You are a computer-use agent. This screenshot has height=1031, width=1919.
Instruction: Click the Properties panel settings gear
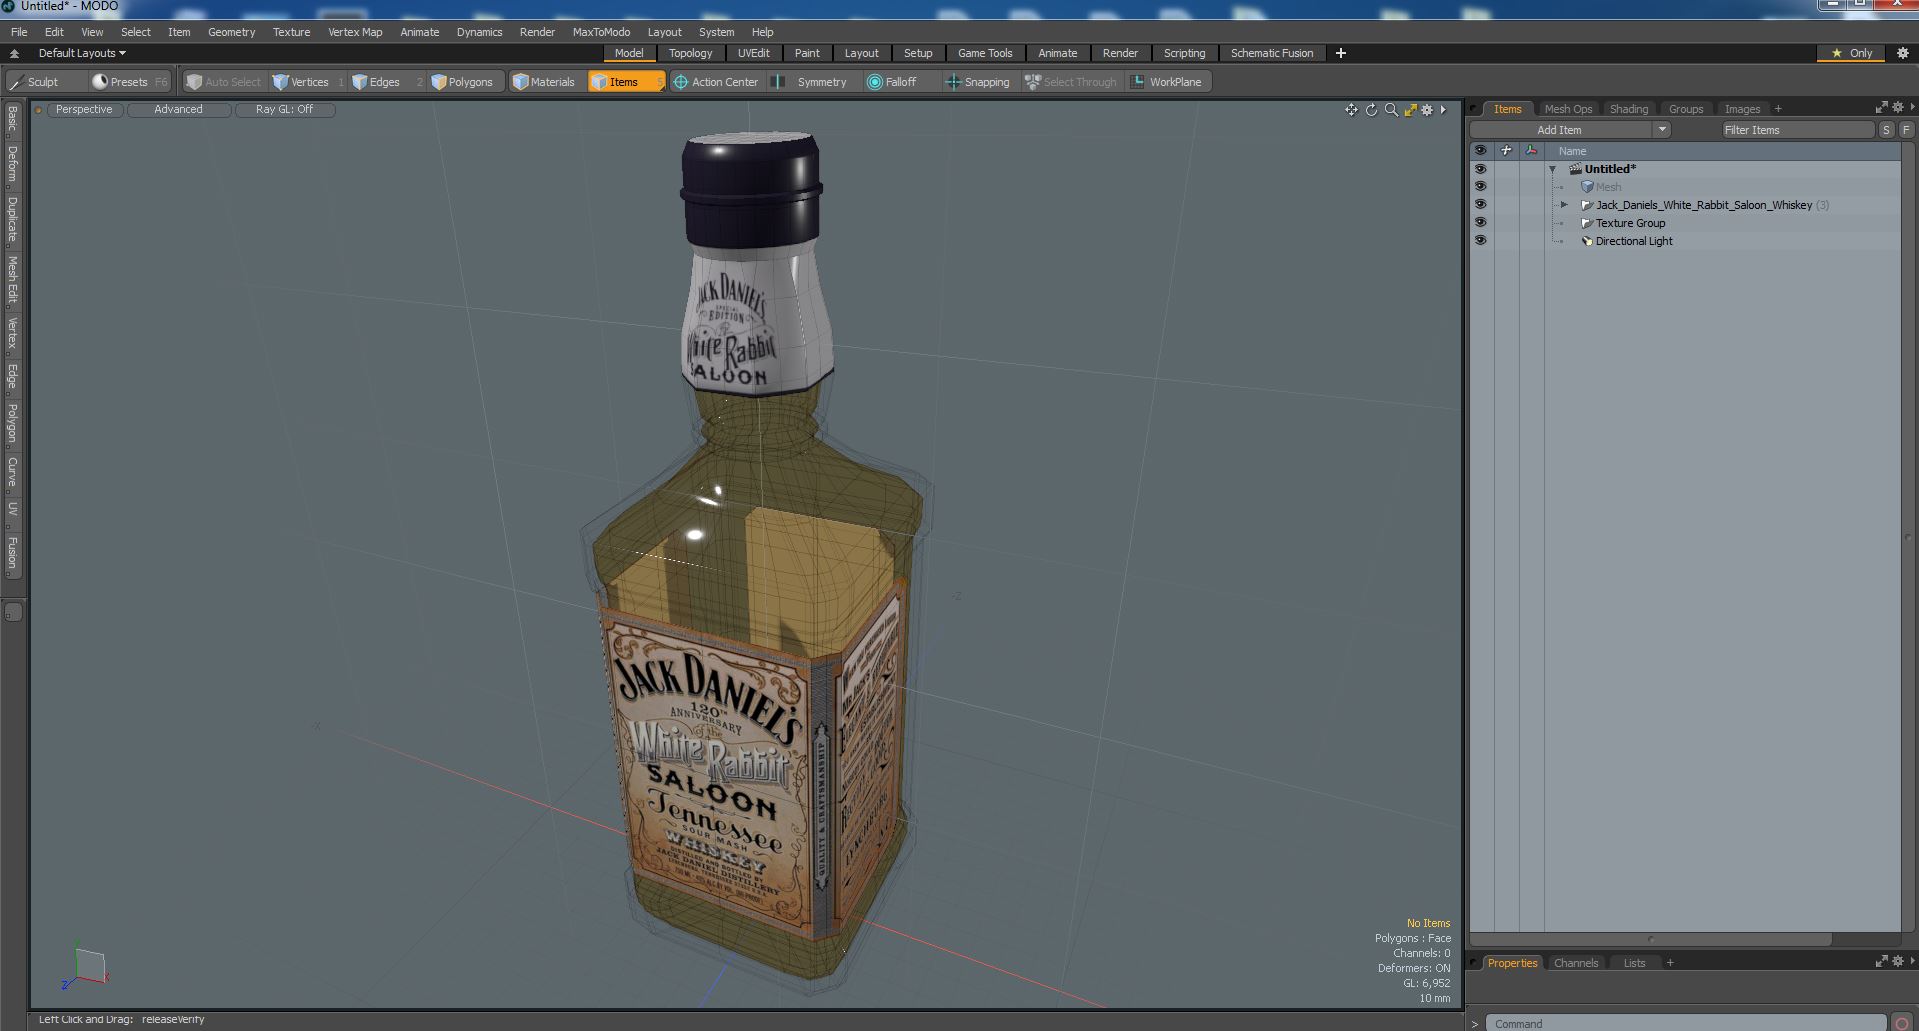pos(1898,961)
